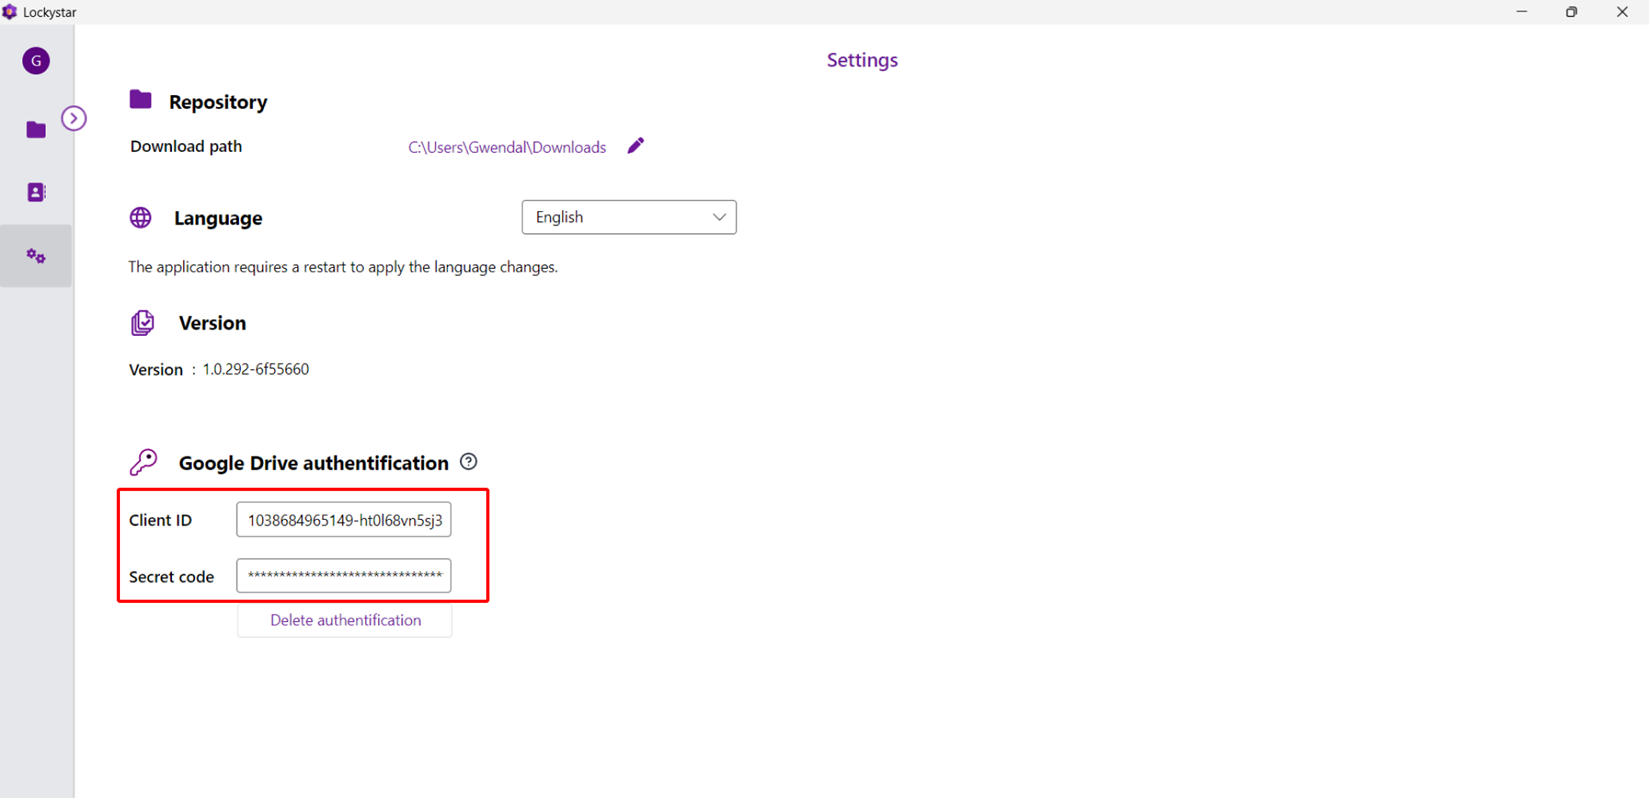Viewport: 1649px width, 798px height.
Task: Restore down the Lockystar window
Action: point(1571,12)
